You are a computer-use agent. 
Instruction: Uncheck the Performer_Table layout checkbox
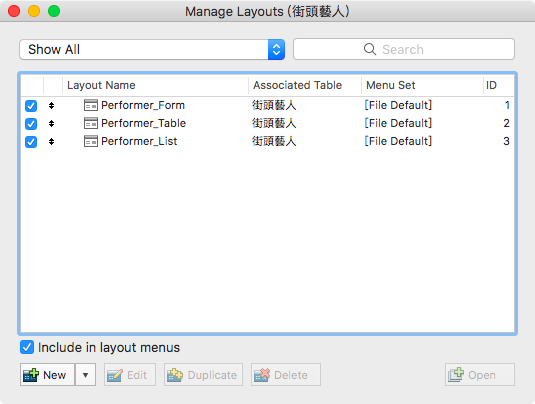[31, 124]
